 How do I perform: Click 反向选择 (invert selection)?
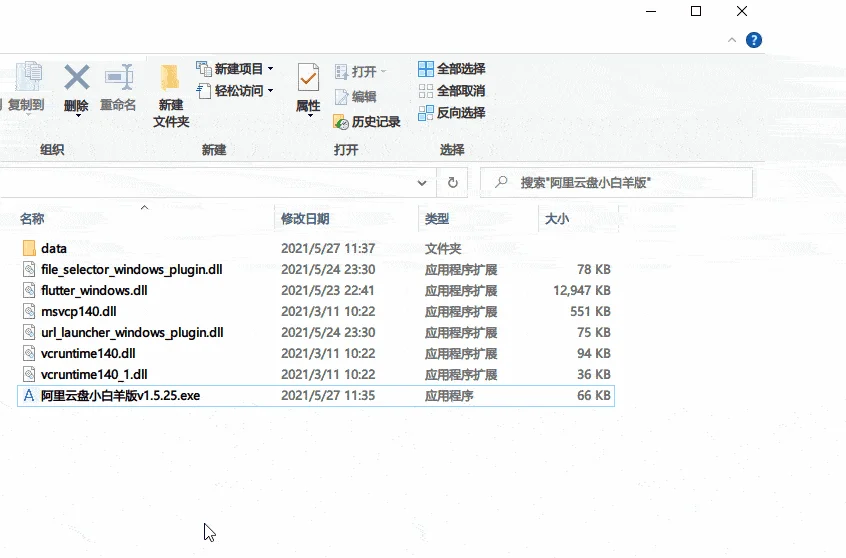pyautogui.click(x=452, y=112)
